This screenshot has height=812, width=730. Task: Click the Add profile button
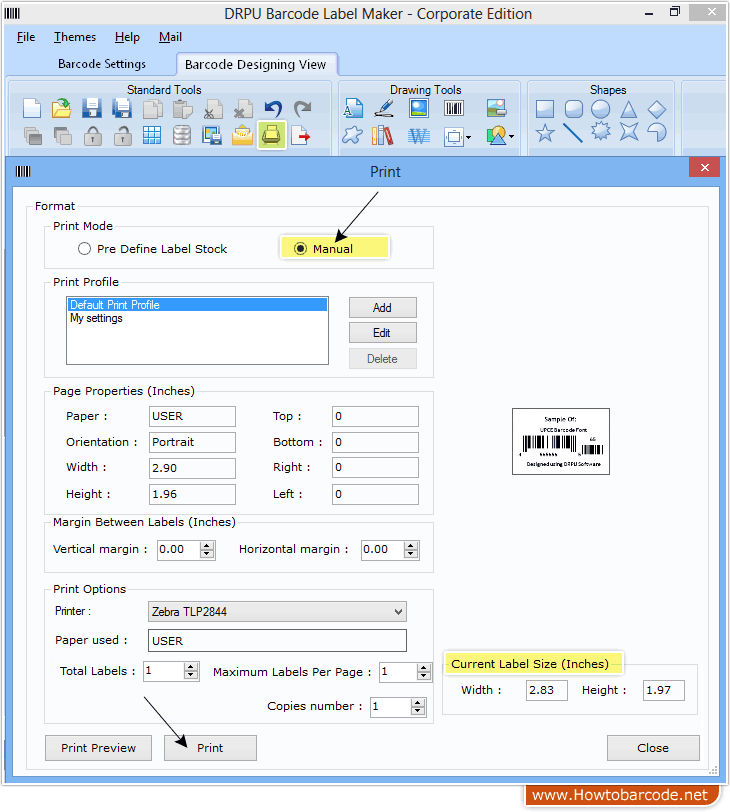pyautogui.click(x=383, y=308)
